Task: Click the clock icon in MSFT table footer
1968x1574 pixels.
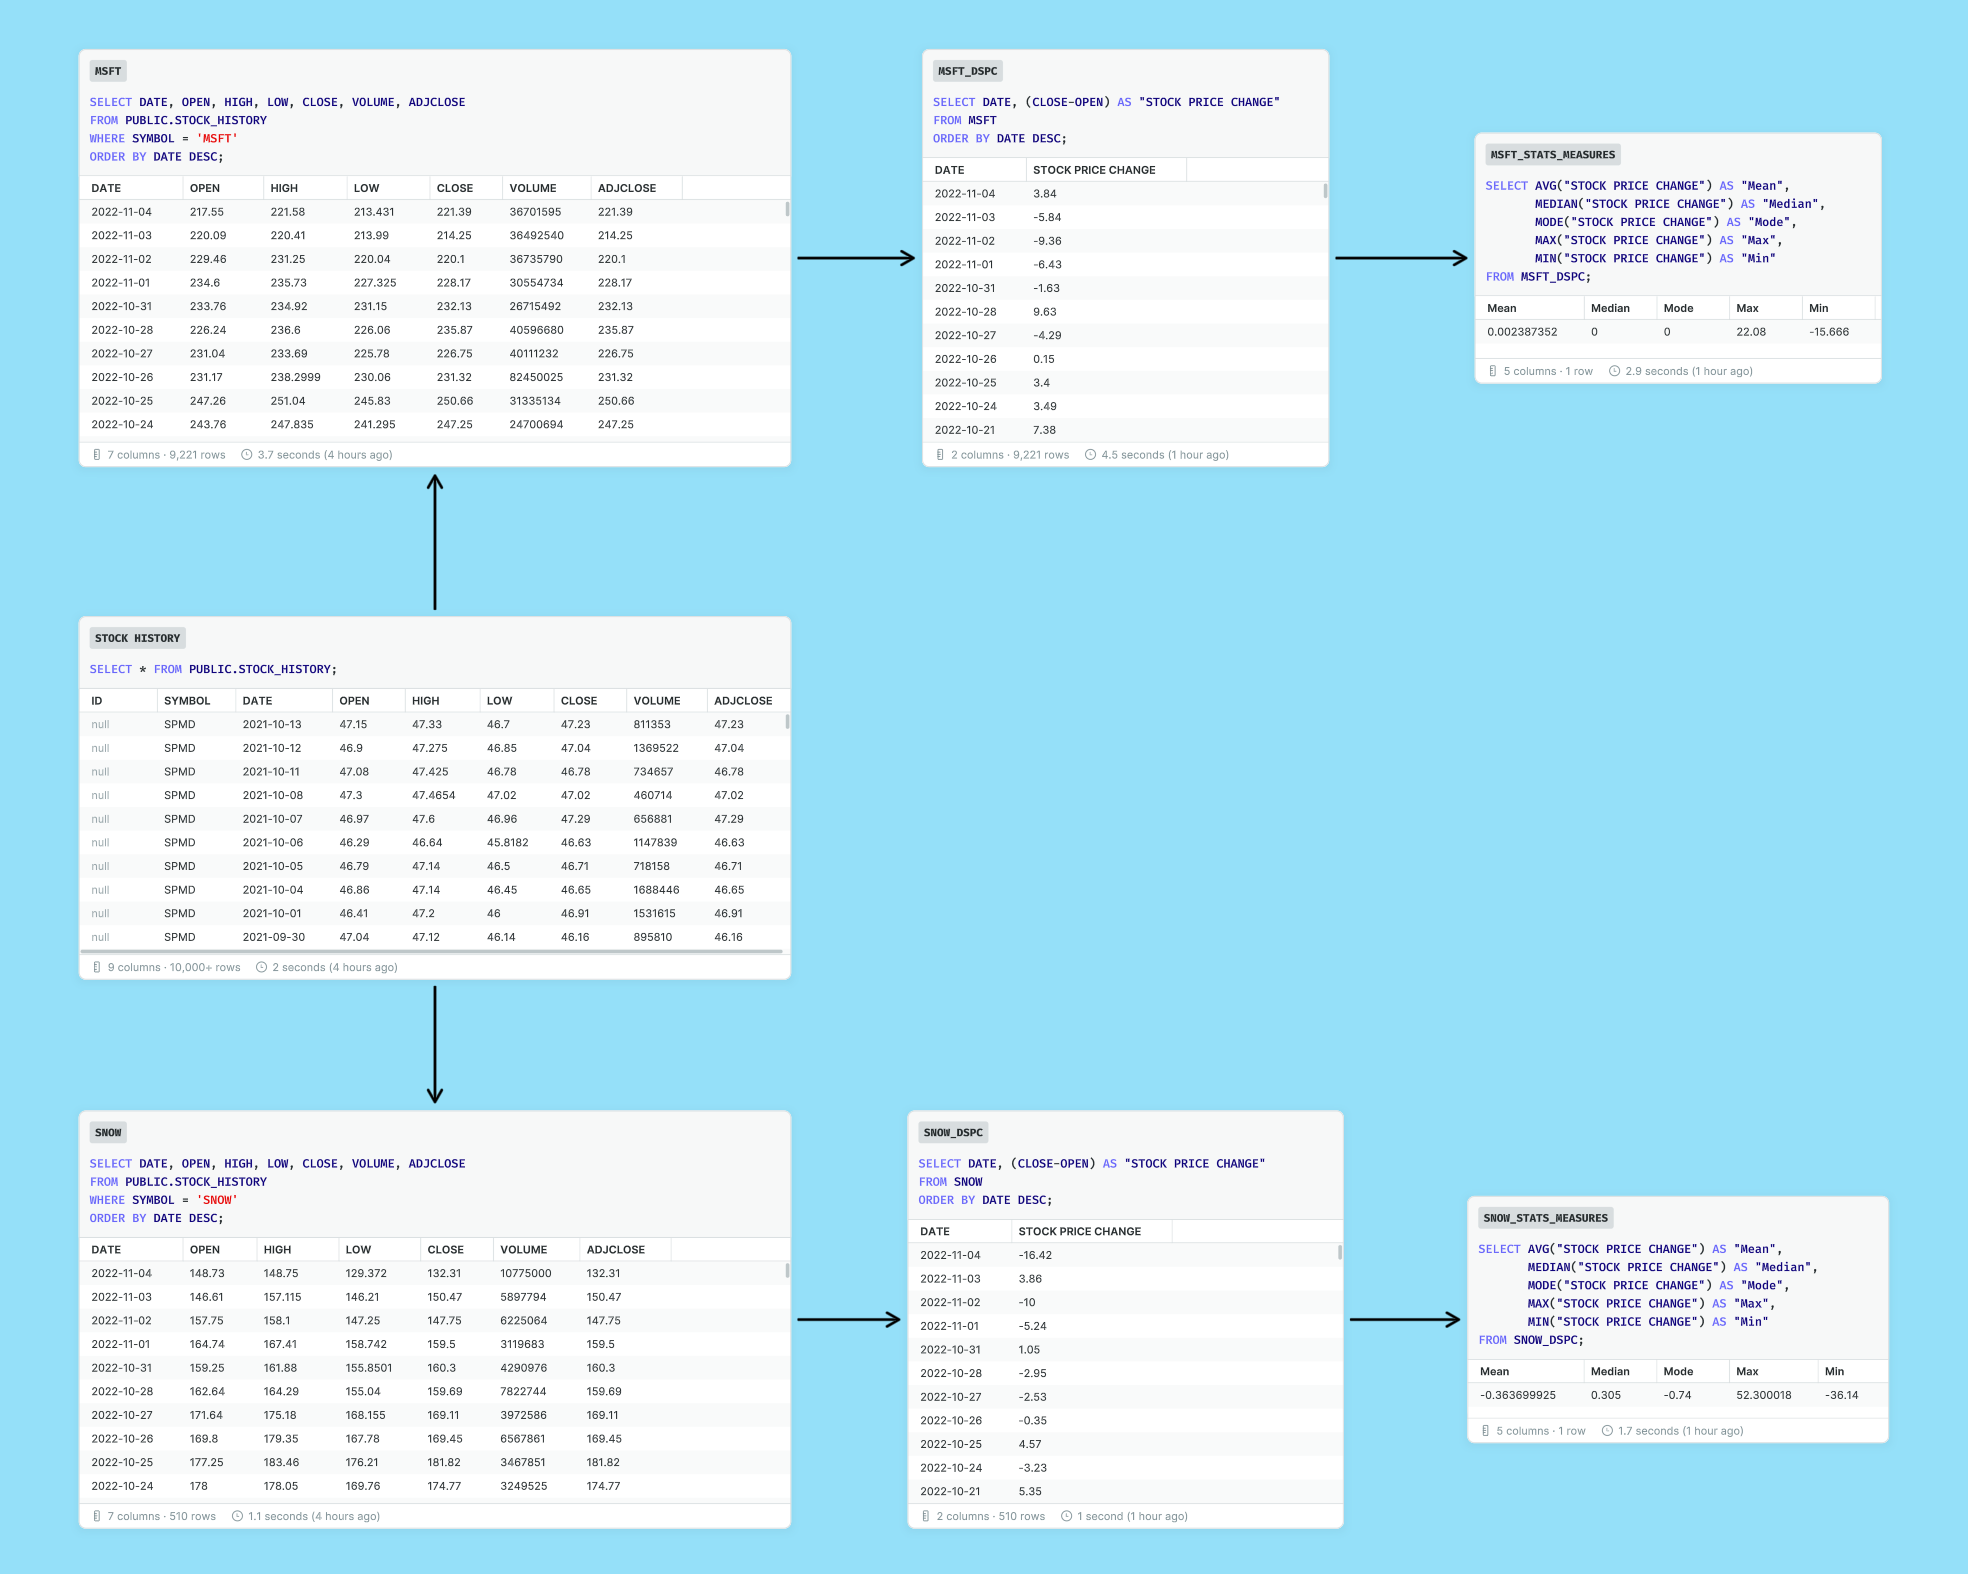Action: pyautogui.click(x=246, y=455)
